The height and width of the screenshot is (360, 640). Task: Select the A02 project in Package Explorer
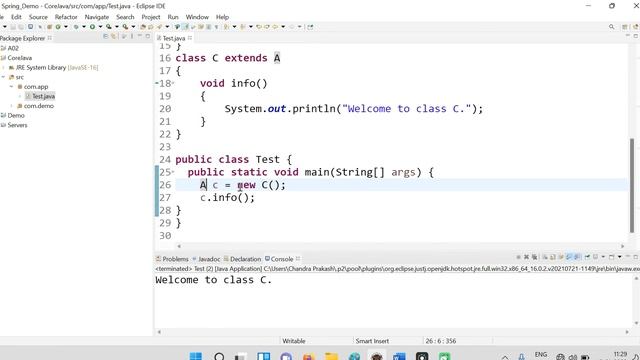tap(10, 48)
